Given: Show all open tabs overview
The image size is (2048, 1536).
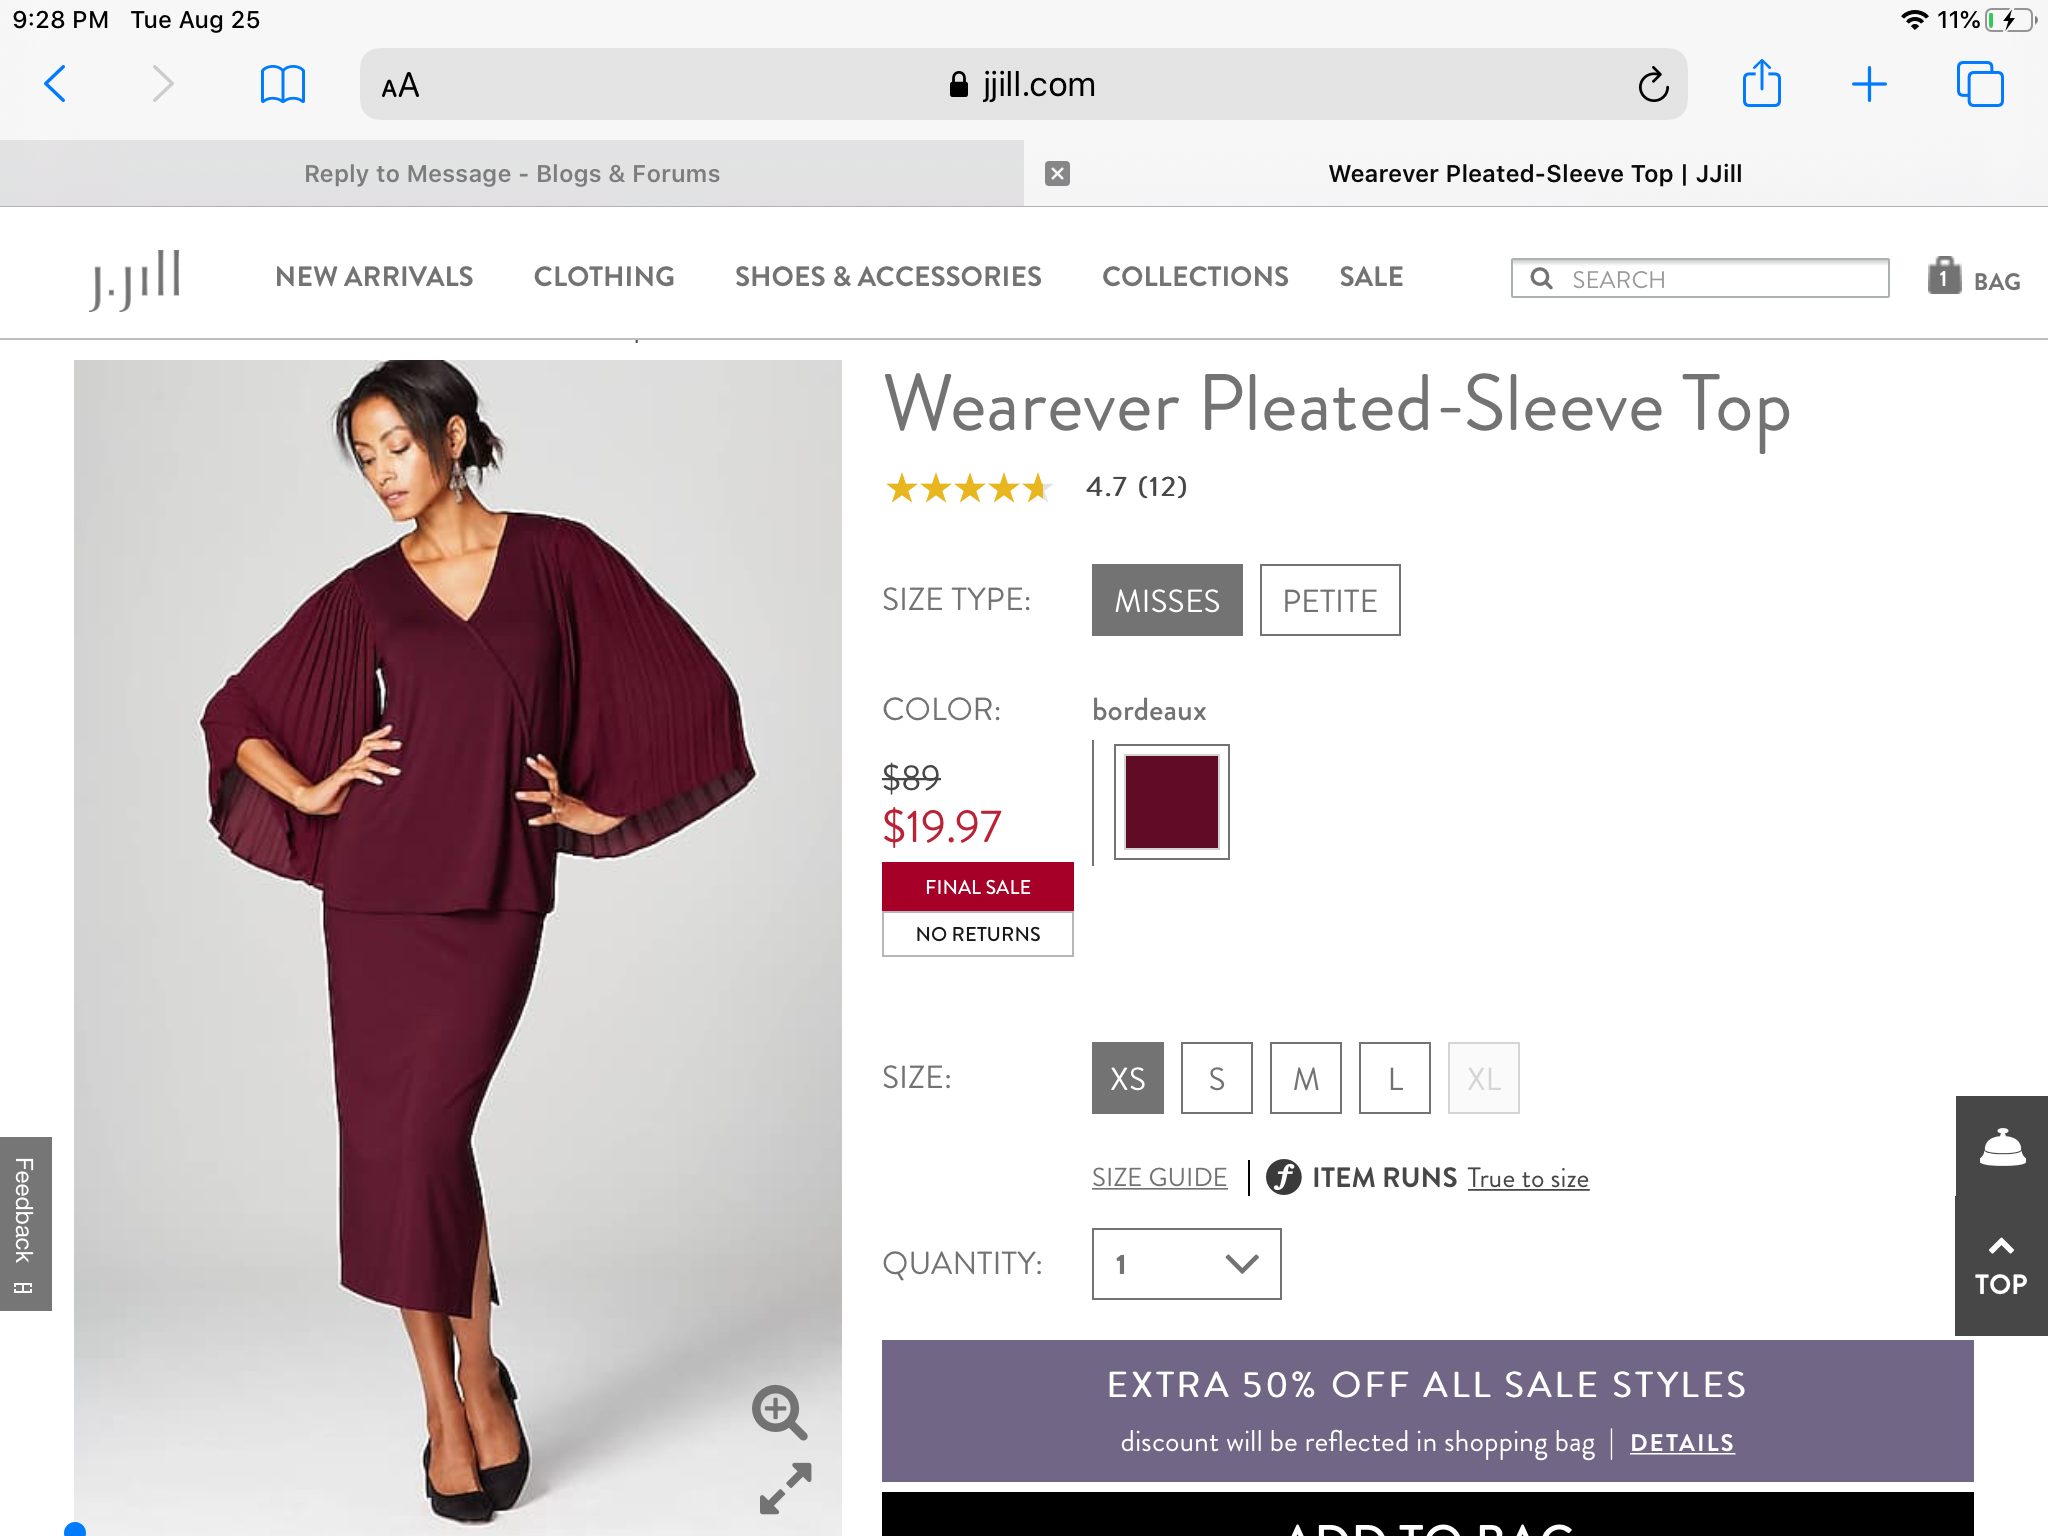Looking at the screenshot, I should [1979, 84].
